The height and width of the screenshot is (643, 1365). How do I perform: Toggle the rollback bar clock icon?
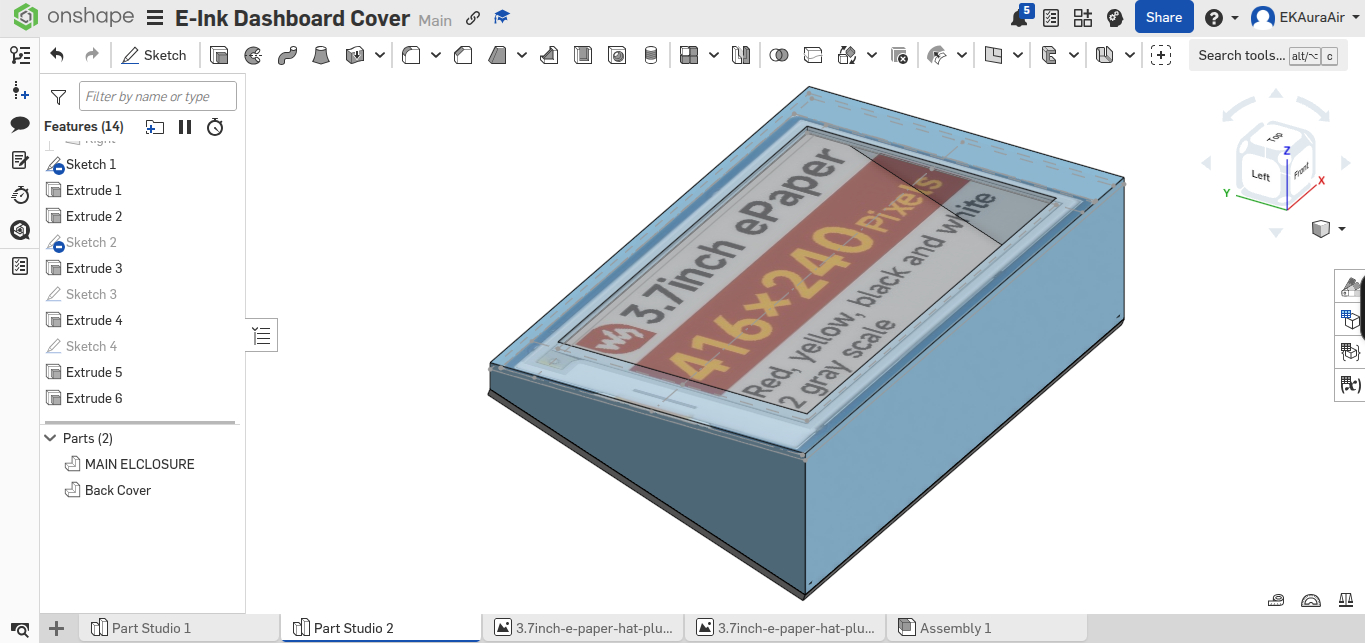(x=215, y=127)
